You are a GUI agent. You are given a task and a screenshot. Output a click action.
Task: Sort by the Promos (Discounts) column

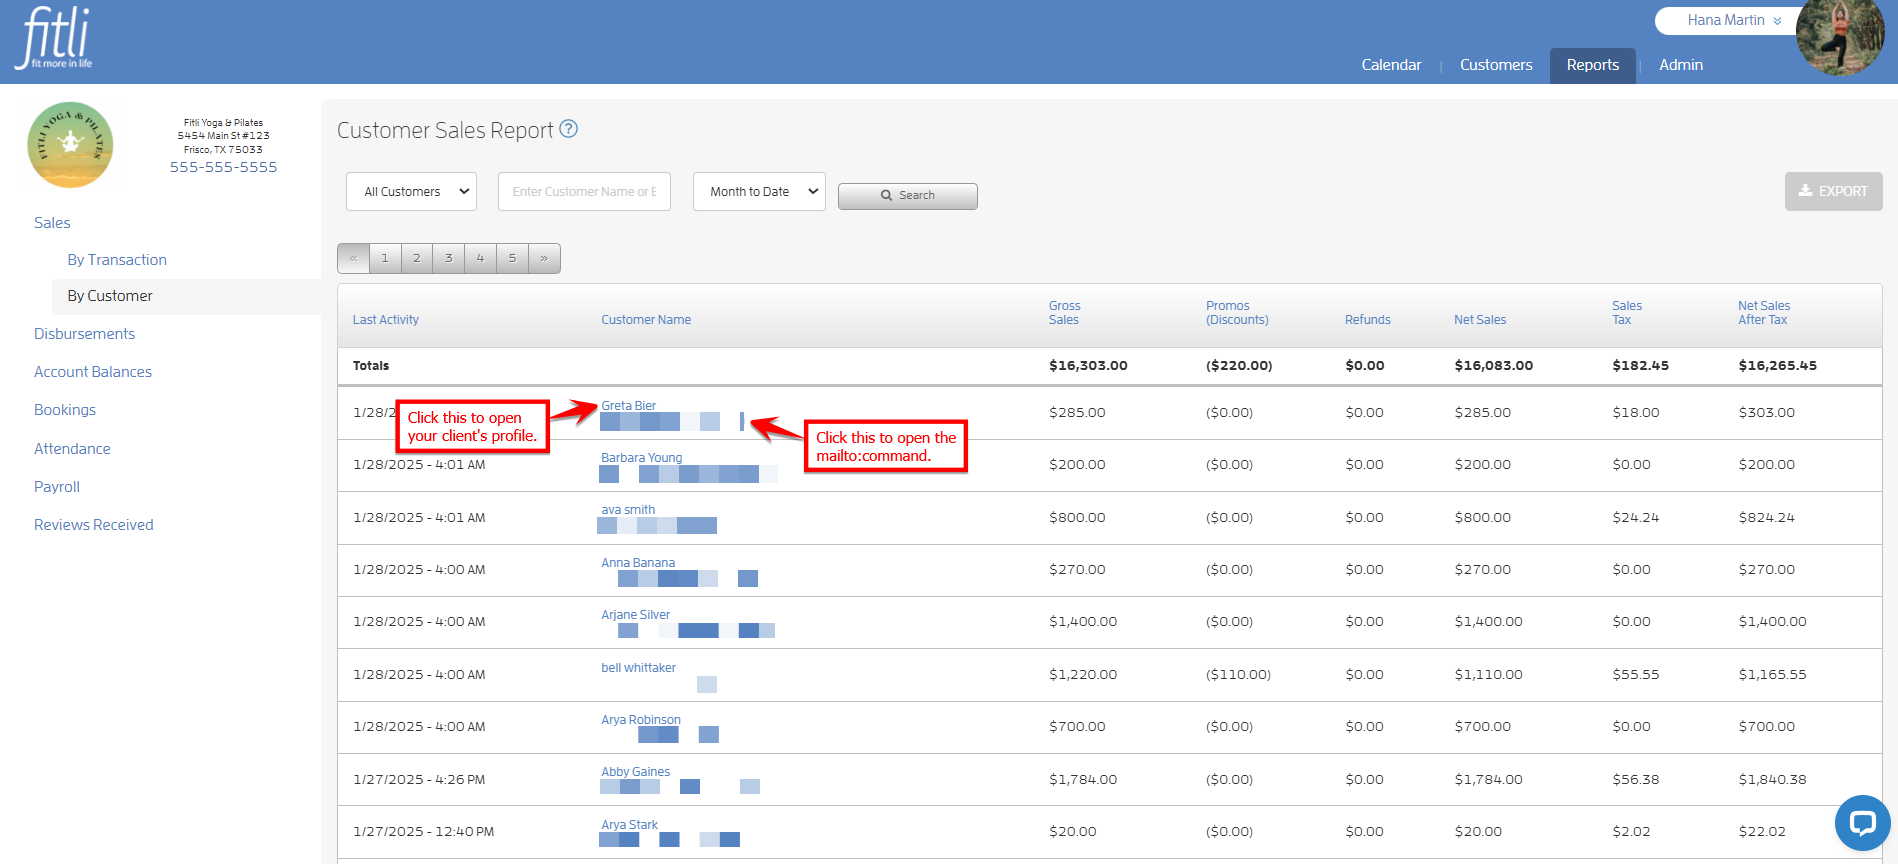(x=1237, y=313)
